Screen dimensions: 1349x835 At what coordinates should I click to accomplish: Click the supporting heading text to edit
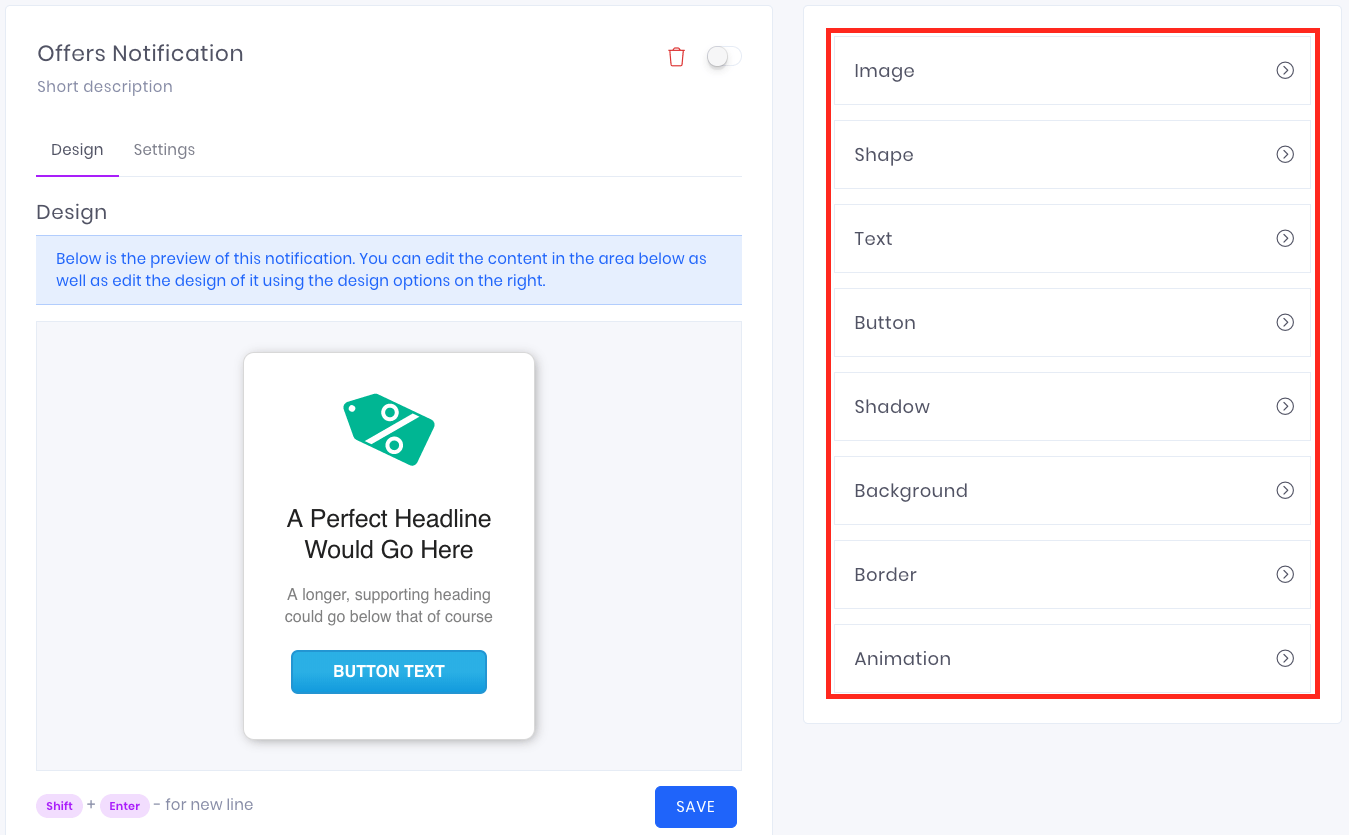pos(389,605)
